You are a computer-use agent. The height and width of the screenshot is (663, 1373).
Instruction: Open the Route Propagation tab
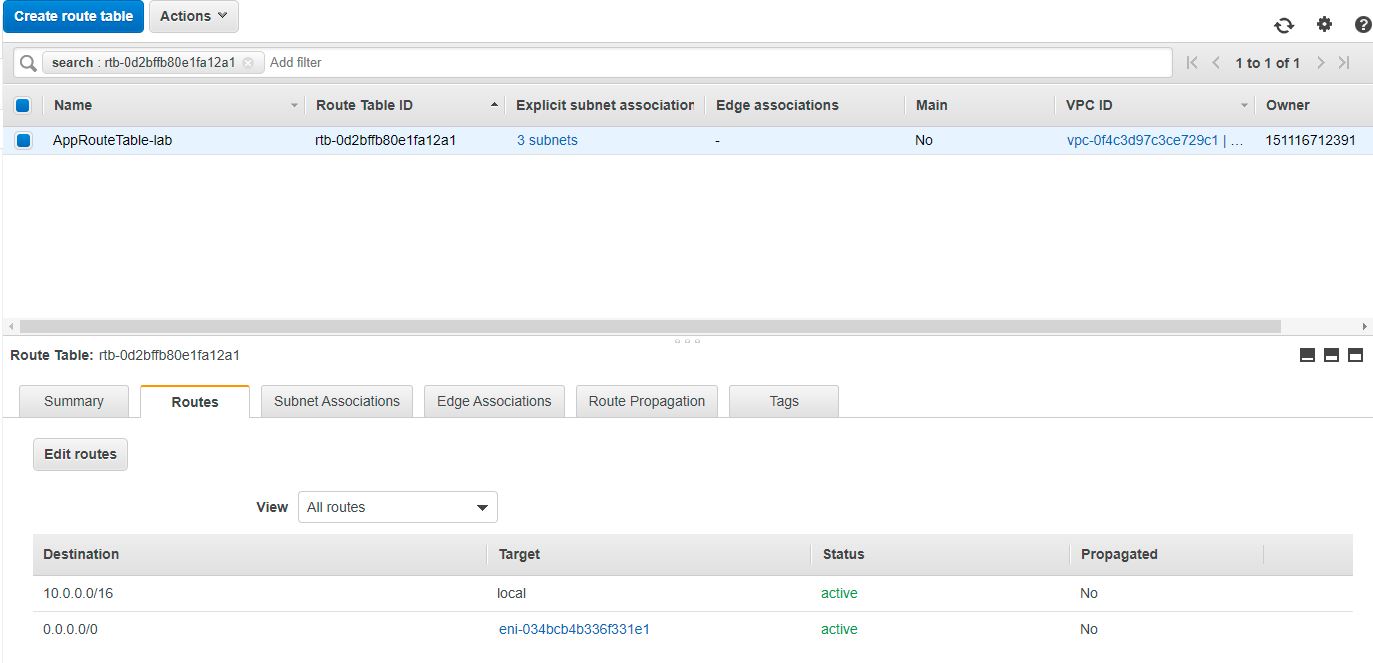647,401
